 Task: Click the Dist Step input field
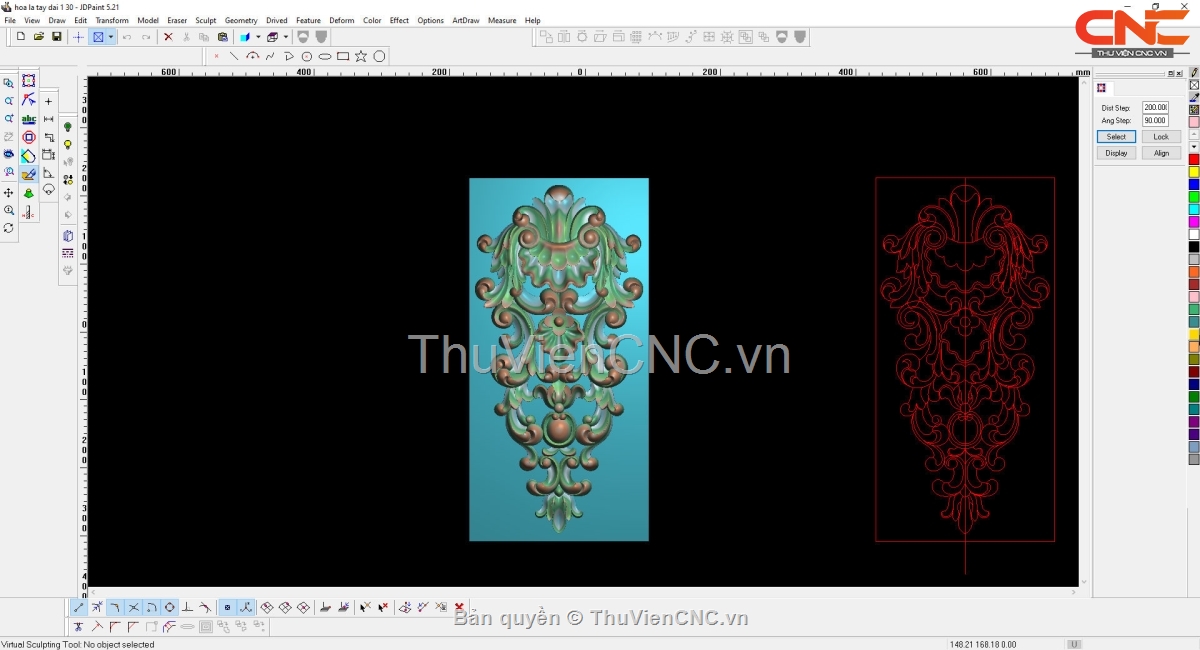[x=1155, y=107]
